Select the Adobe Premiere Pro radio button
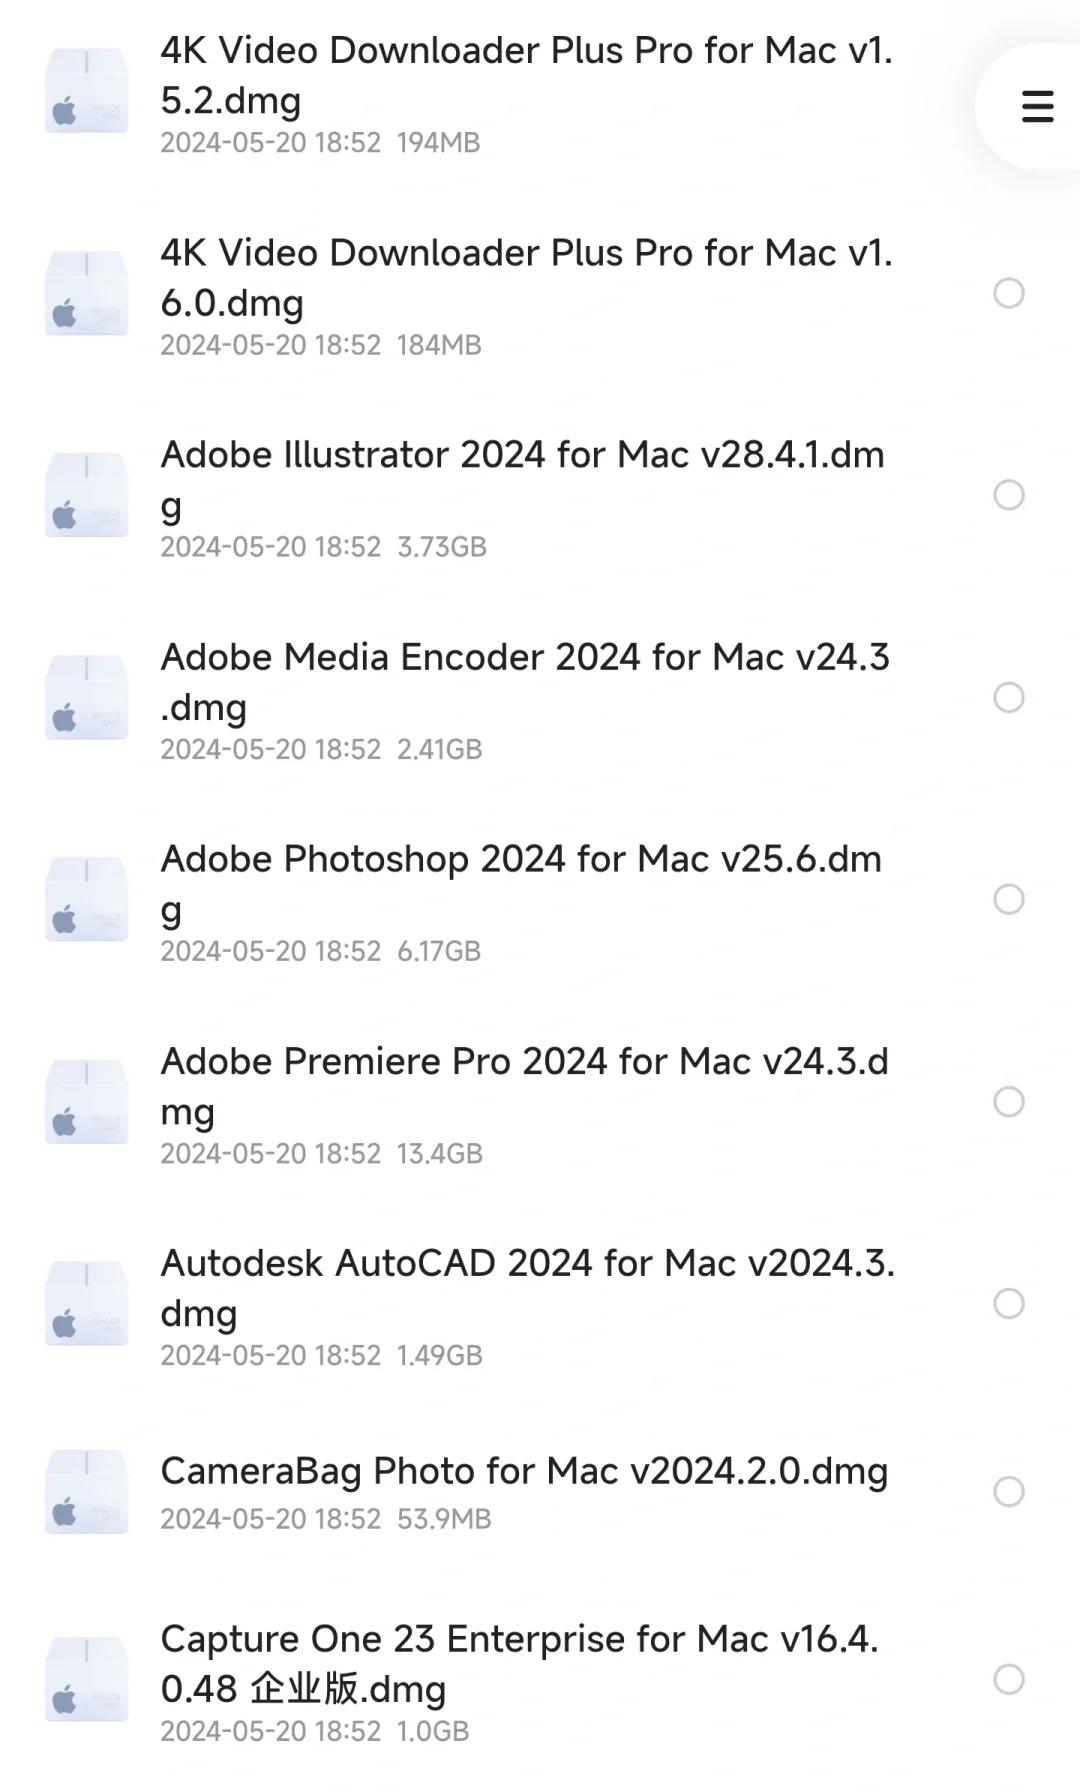 click(x=1008, y=1101)
